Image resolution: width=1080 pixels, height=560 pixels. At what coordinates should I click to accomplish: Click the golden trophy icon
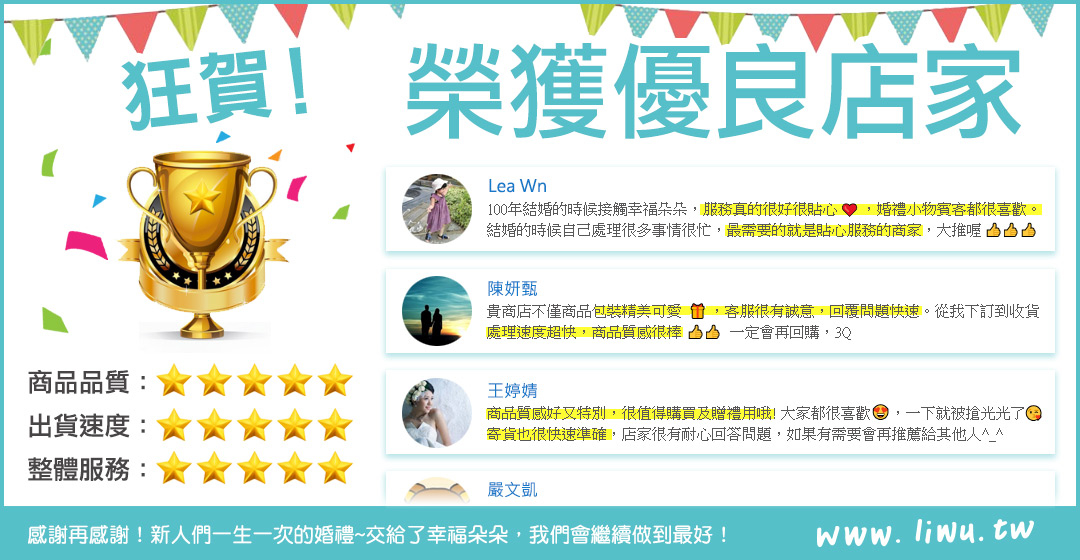point(202,245)
